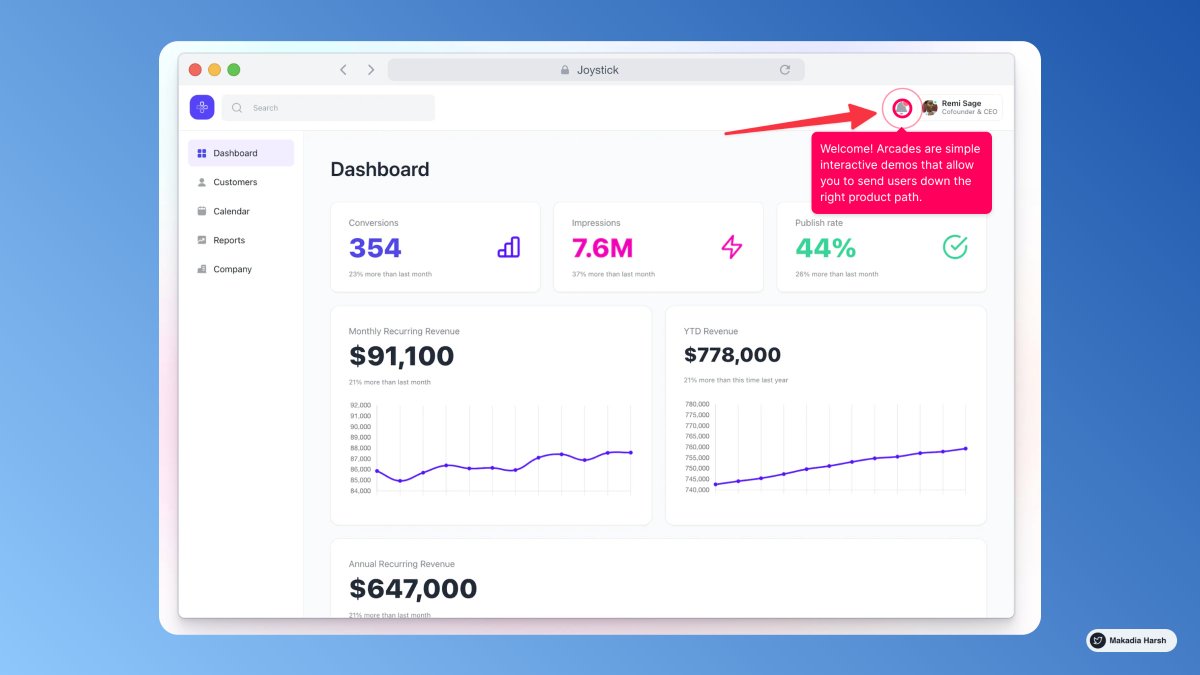Click the 7.6M impressions value
1200x675 pixels.
602,248
